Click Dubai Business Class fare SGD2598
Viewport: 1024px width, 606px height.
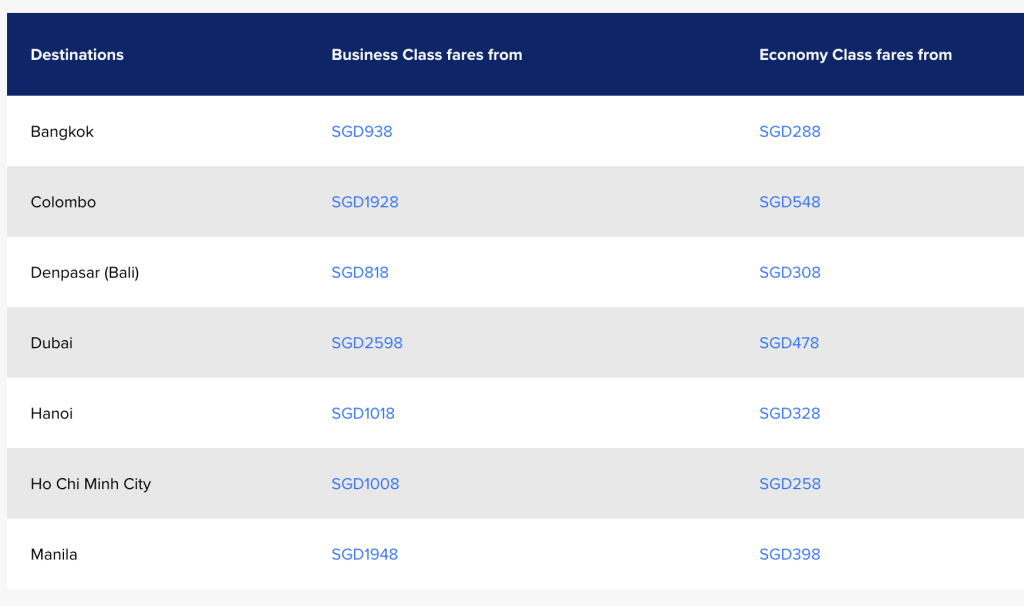pos(367,343)
